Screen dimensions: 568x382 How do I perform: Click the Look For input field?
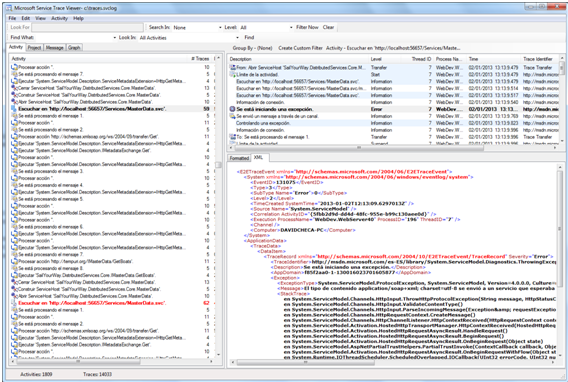coord(87,28)
